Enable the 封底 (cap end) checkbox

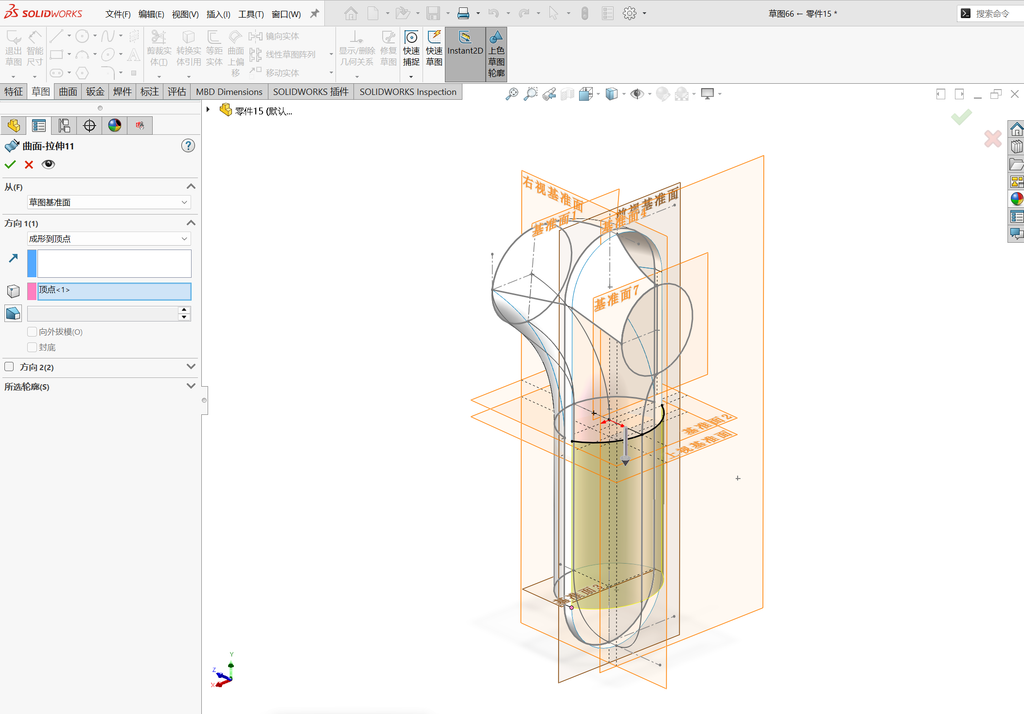coord(31,347)
